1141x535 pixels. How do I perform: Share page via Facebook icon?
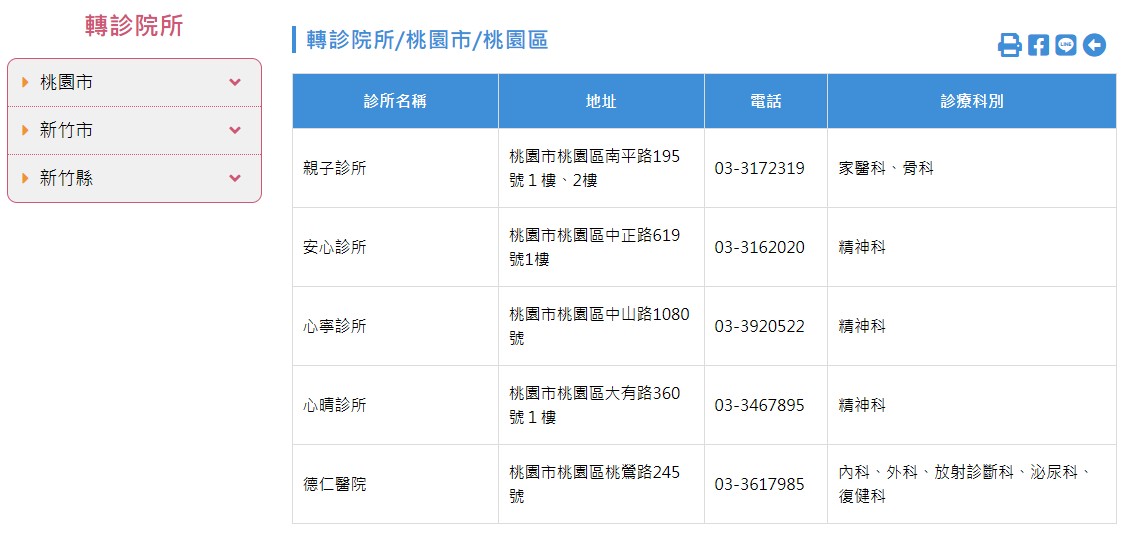tap(1038, 45)
